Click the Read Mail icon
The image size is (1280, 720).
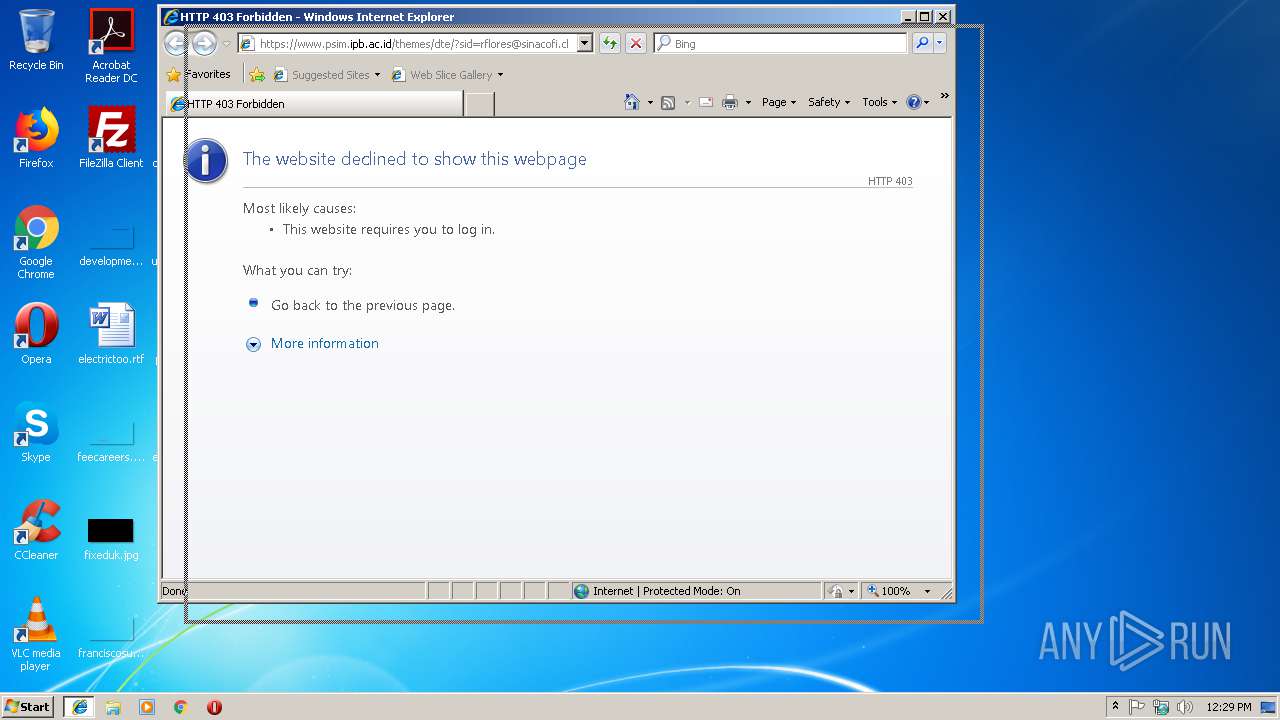coord(706,102)
